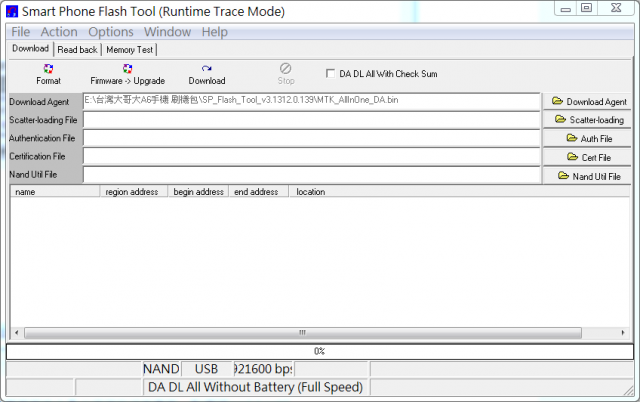Switch to the Download tab
Image resolution: width=640 pixels, height=402 pixels.
30,49
